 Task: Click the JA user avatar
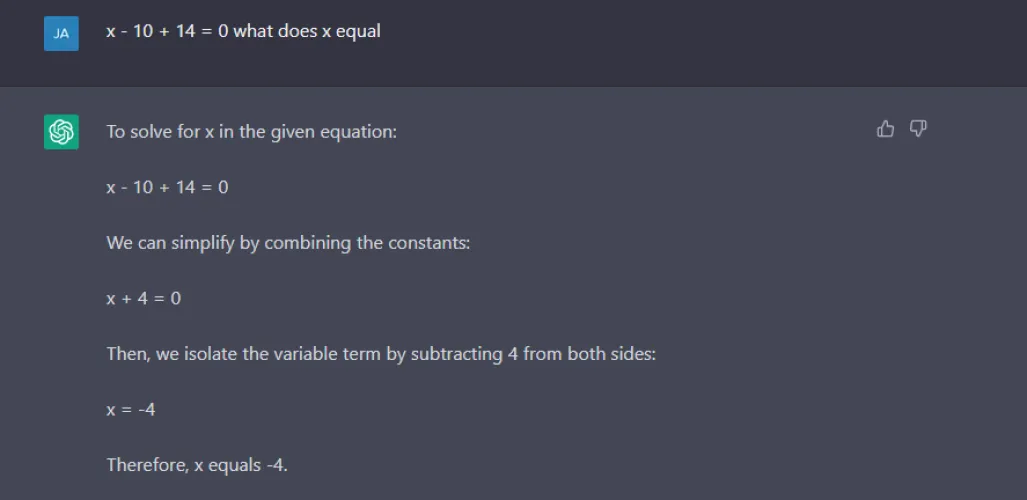pos(61,33)
